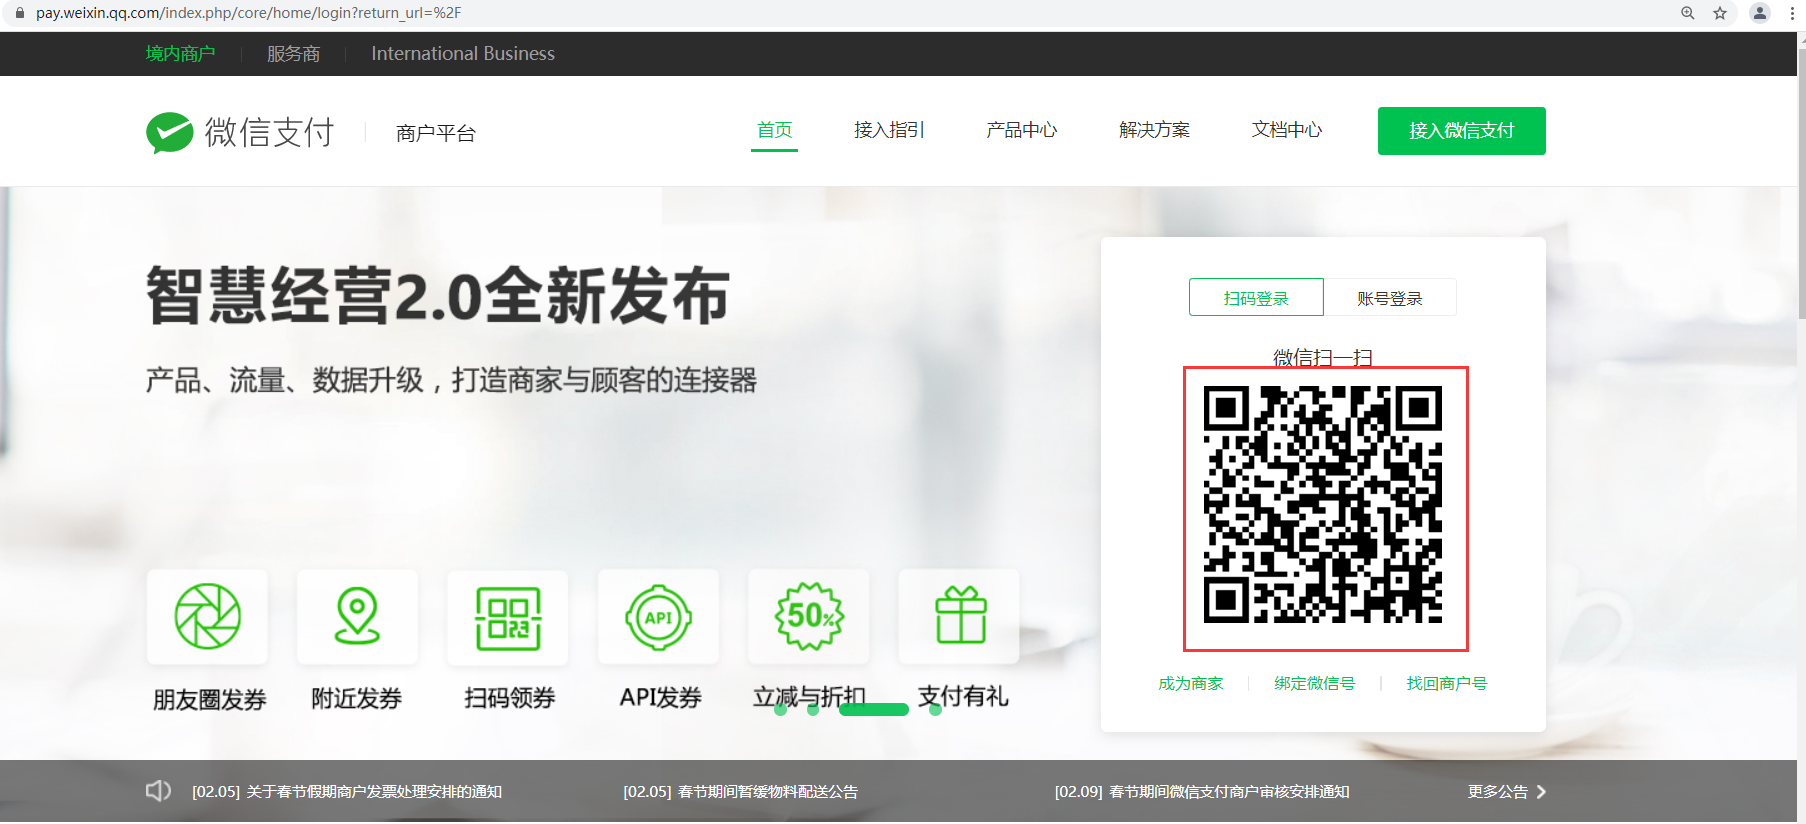Image resolution: width=1806 pixels, height=824 pixels.
Task: Click the WeChat Pay green logo icon
Action: 170,132
